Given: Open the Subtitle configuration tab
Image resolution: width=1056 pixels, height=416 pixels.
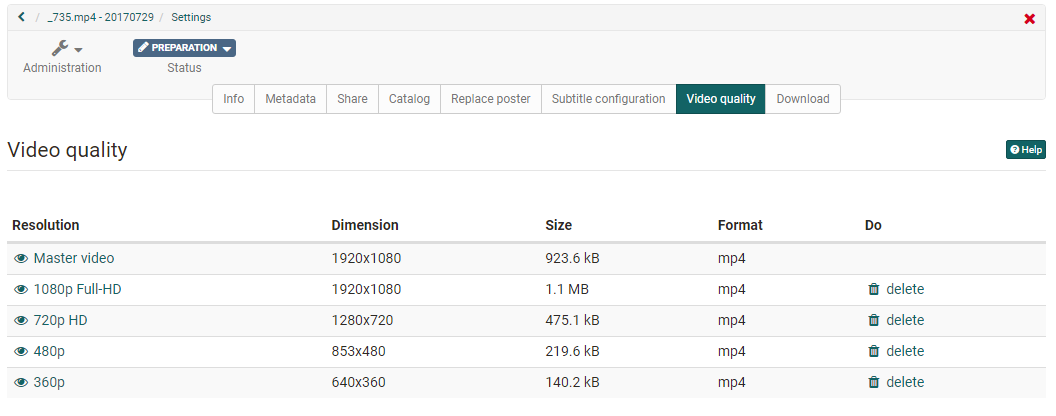Looking at the screenshot, I should [608, 99].
